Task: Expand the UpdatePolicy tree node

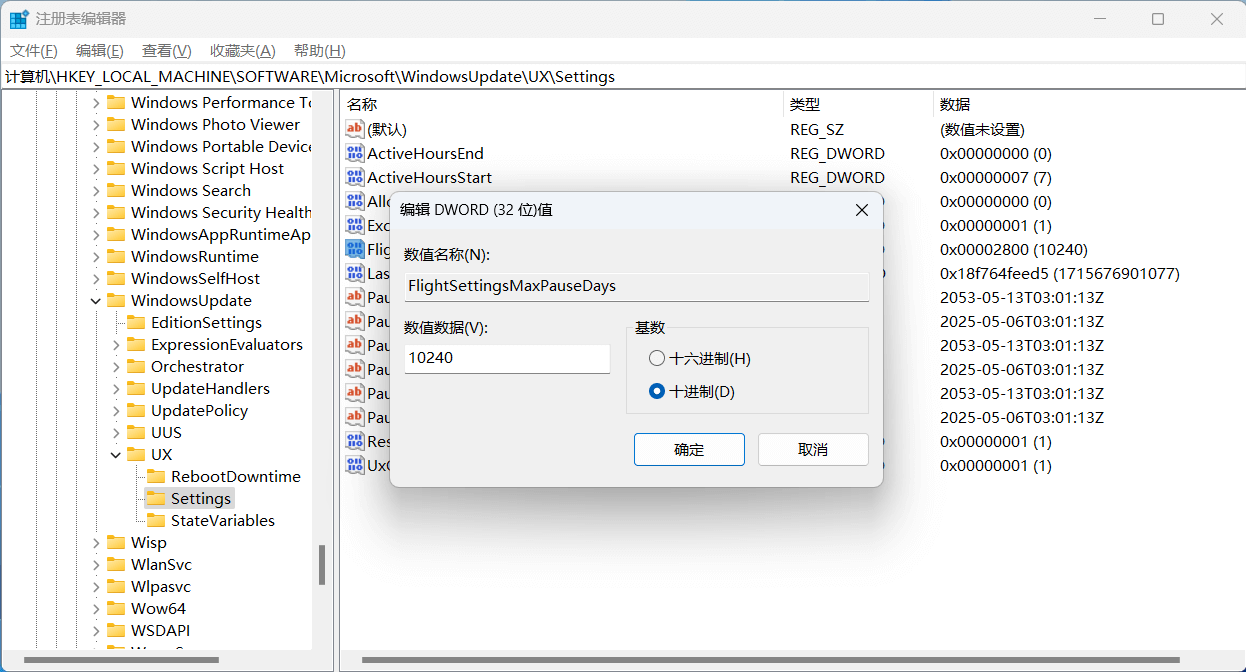Action: coord(116,410)
